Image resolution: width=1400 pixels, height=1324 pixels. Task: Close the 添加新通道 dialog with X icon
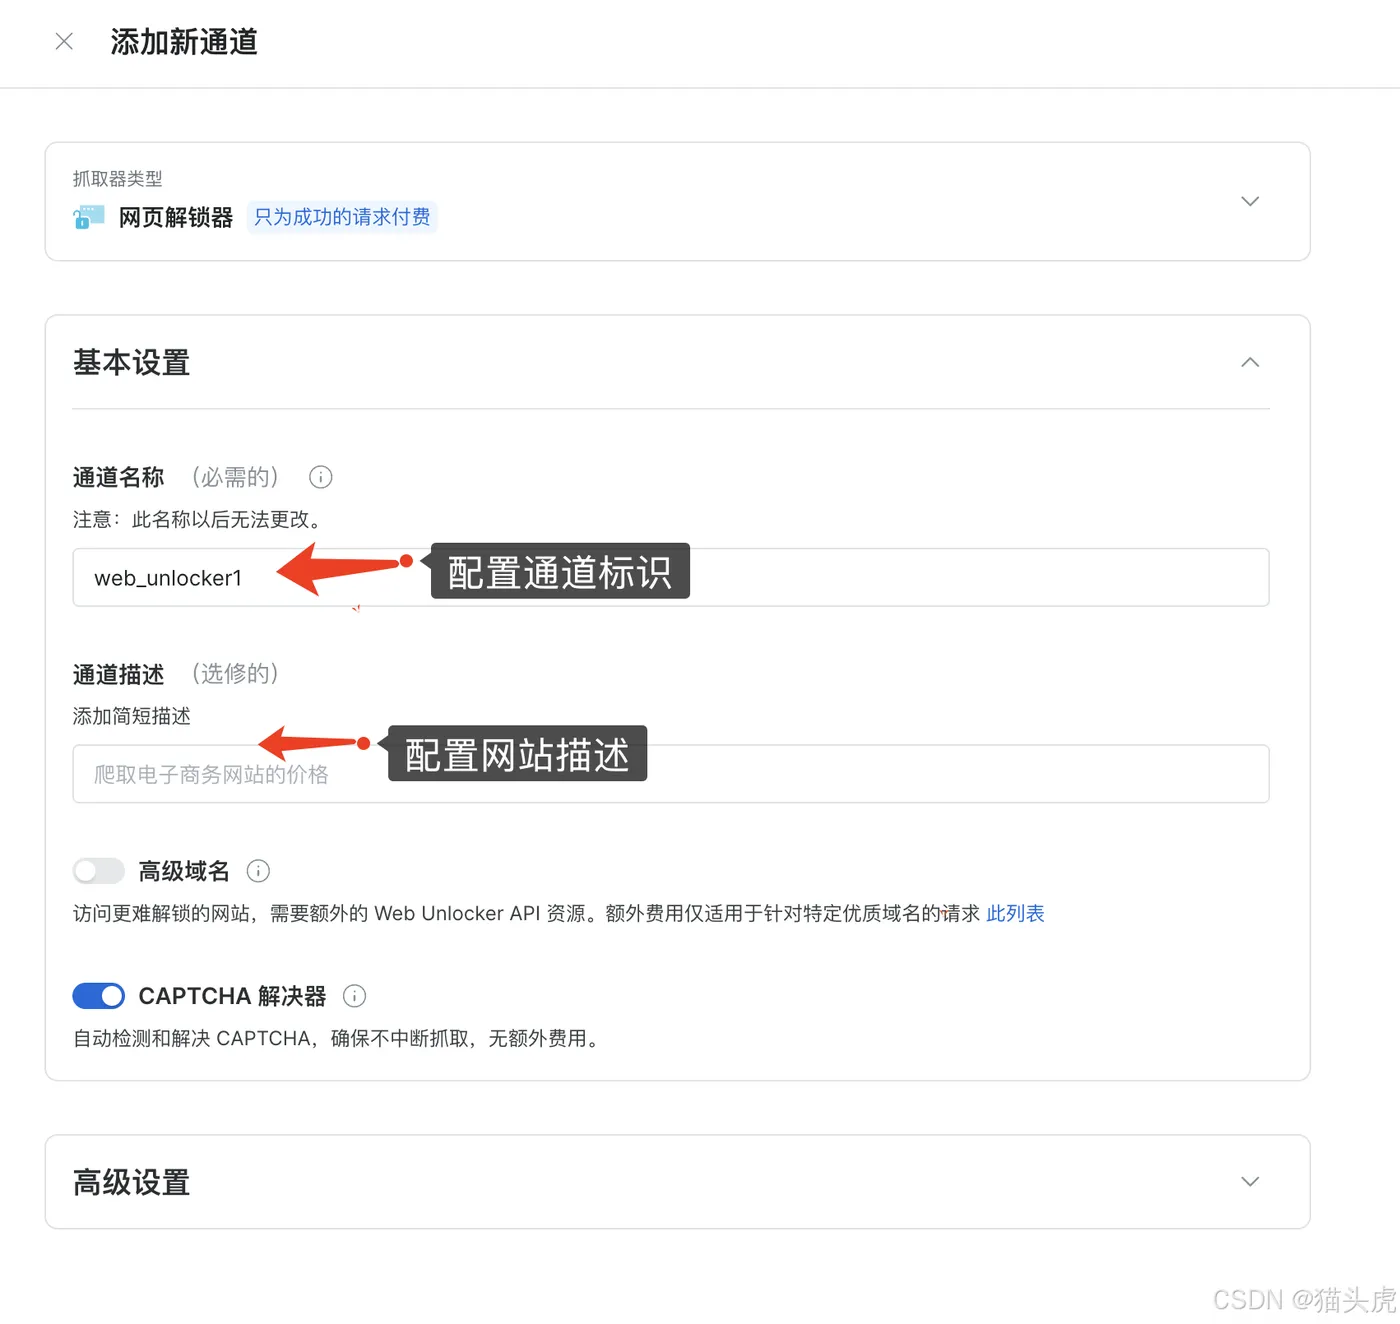[64, 42]
